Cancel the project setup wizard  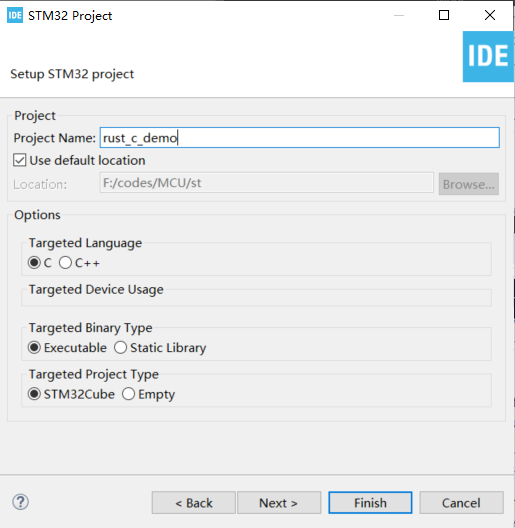(461, 503)
